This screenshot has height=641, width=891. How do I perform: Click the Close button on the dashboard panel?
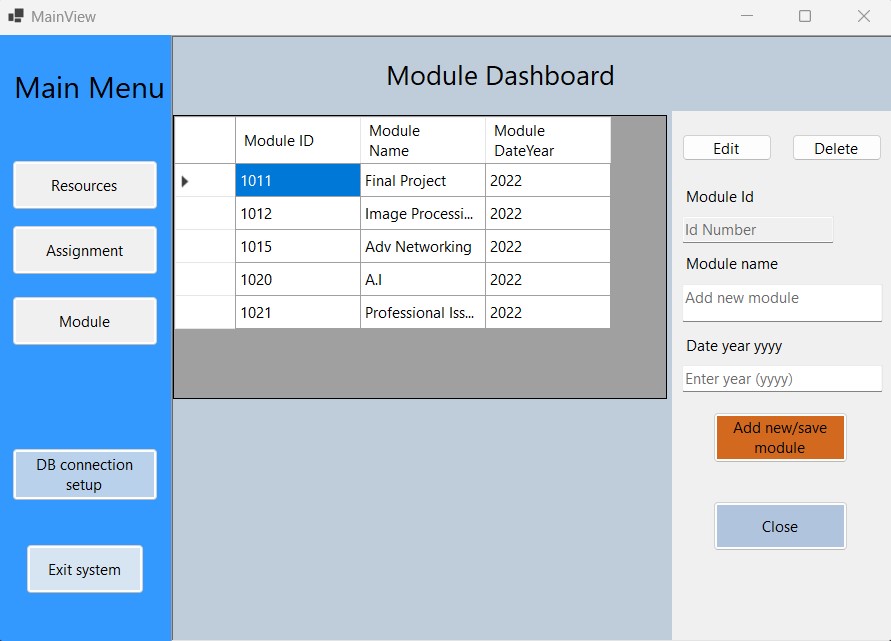click(780, 526)
